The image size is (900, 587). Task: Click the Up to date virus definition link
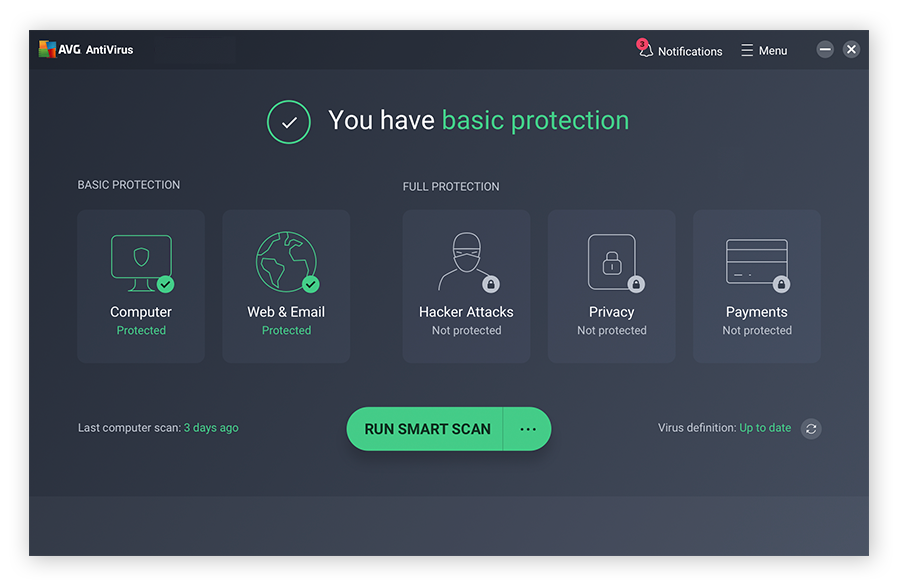click(764, 427)
